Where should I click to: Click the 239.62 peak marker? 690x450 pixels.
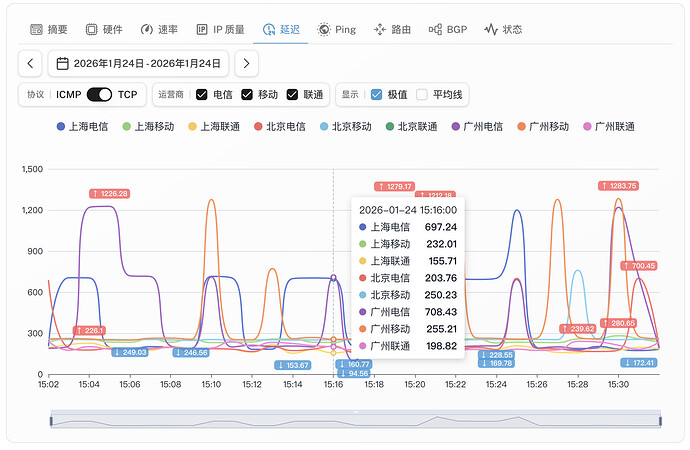click(579, 329)
